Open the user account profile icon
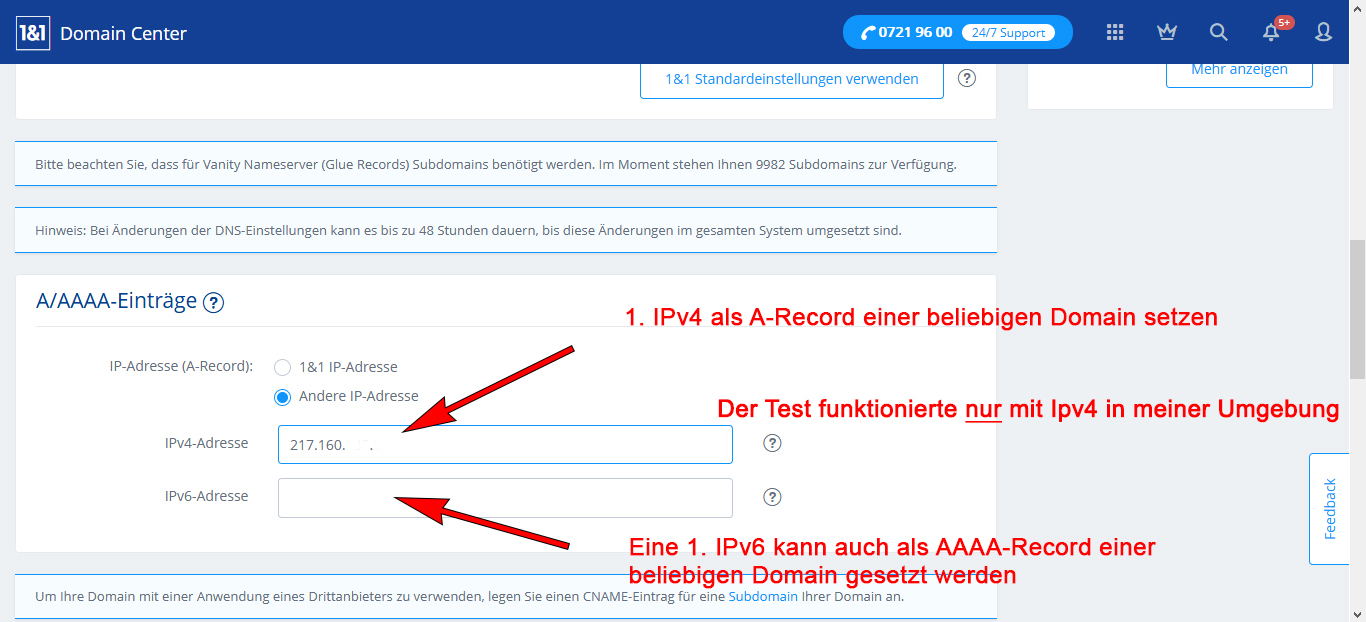 click(1323, 32)
